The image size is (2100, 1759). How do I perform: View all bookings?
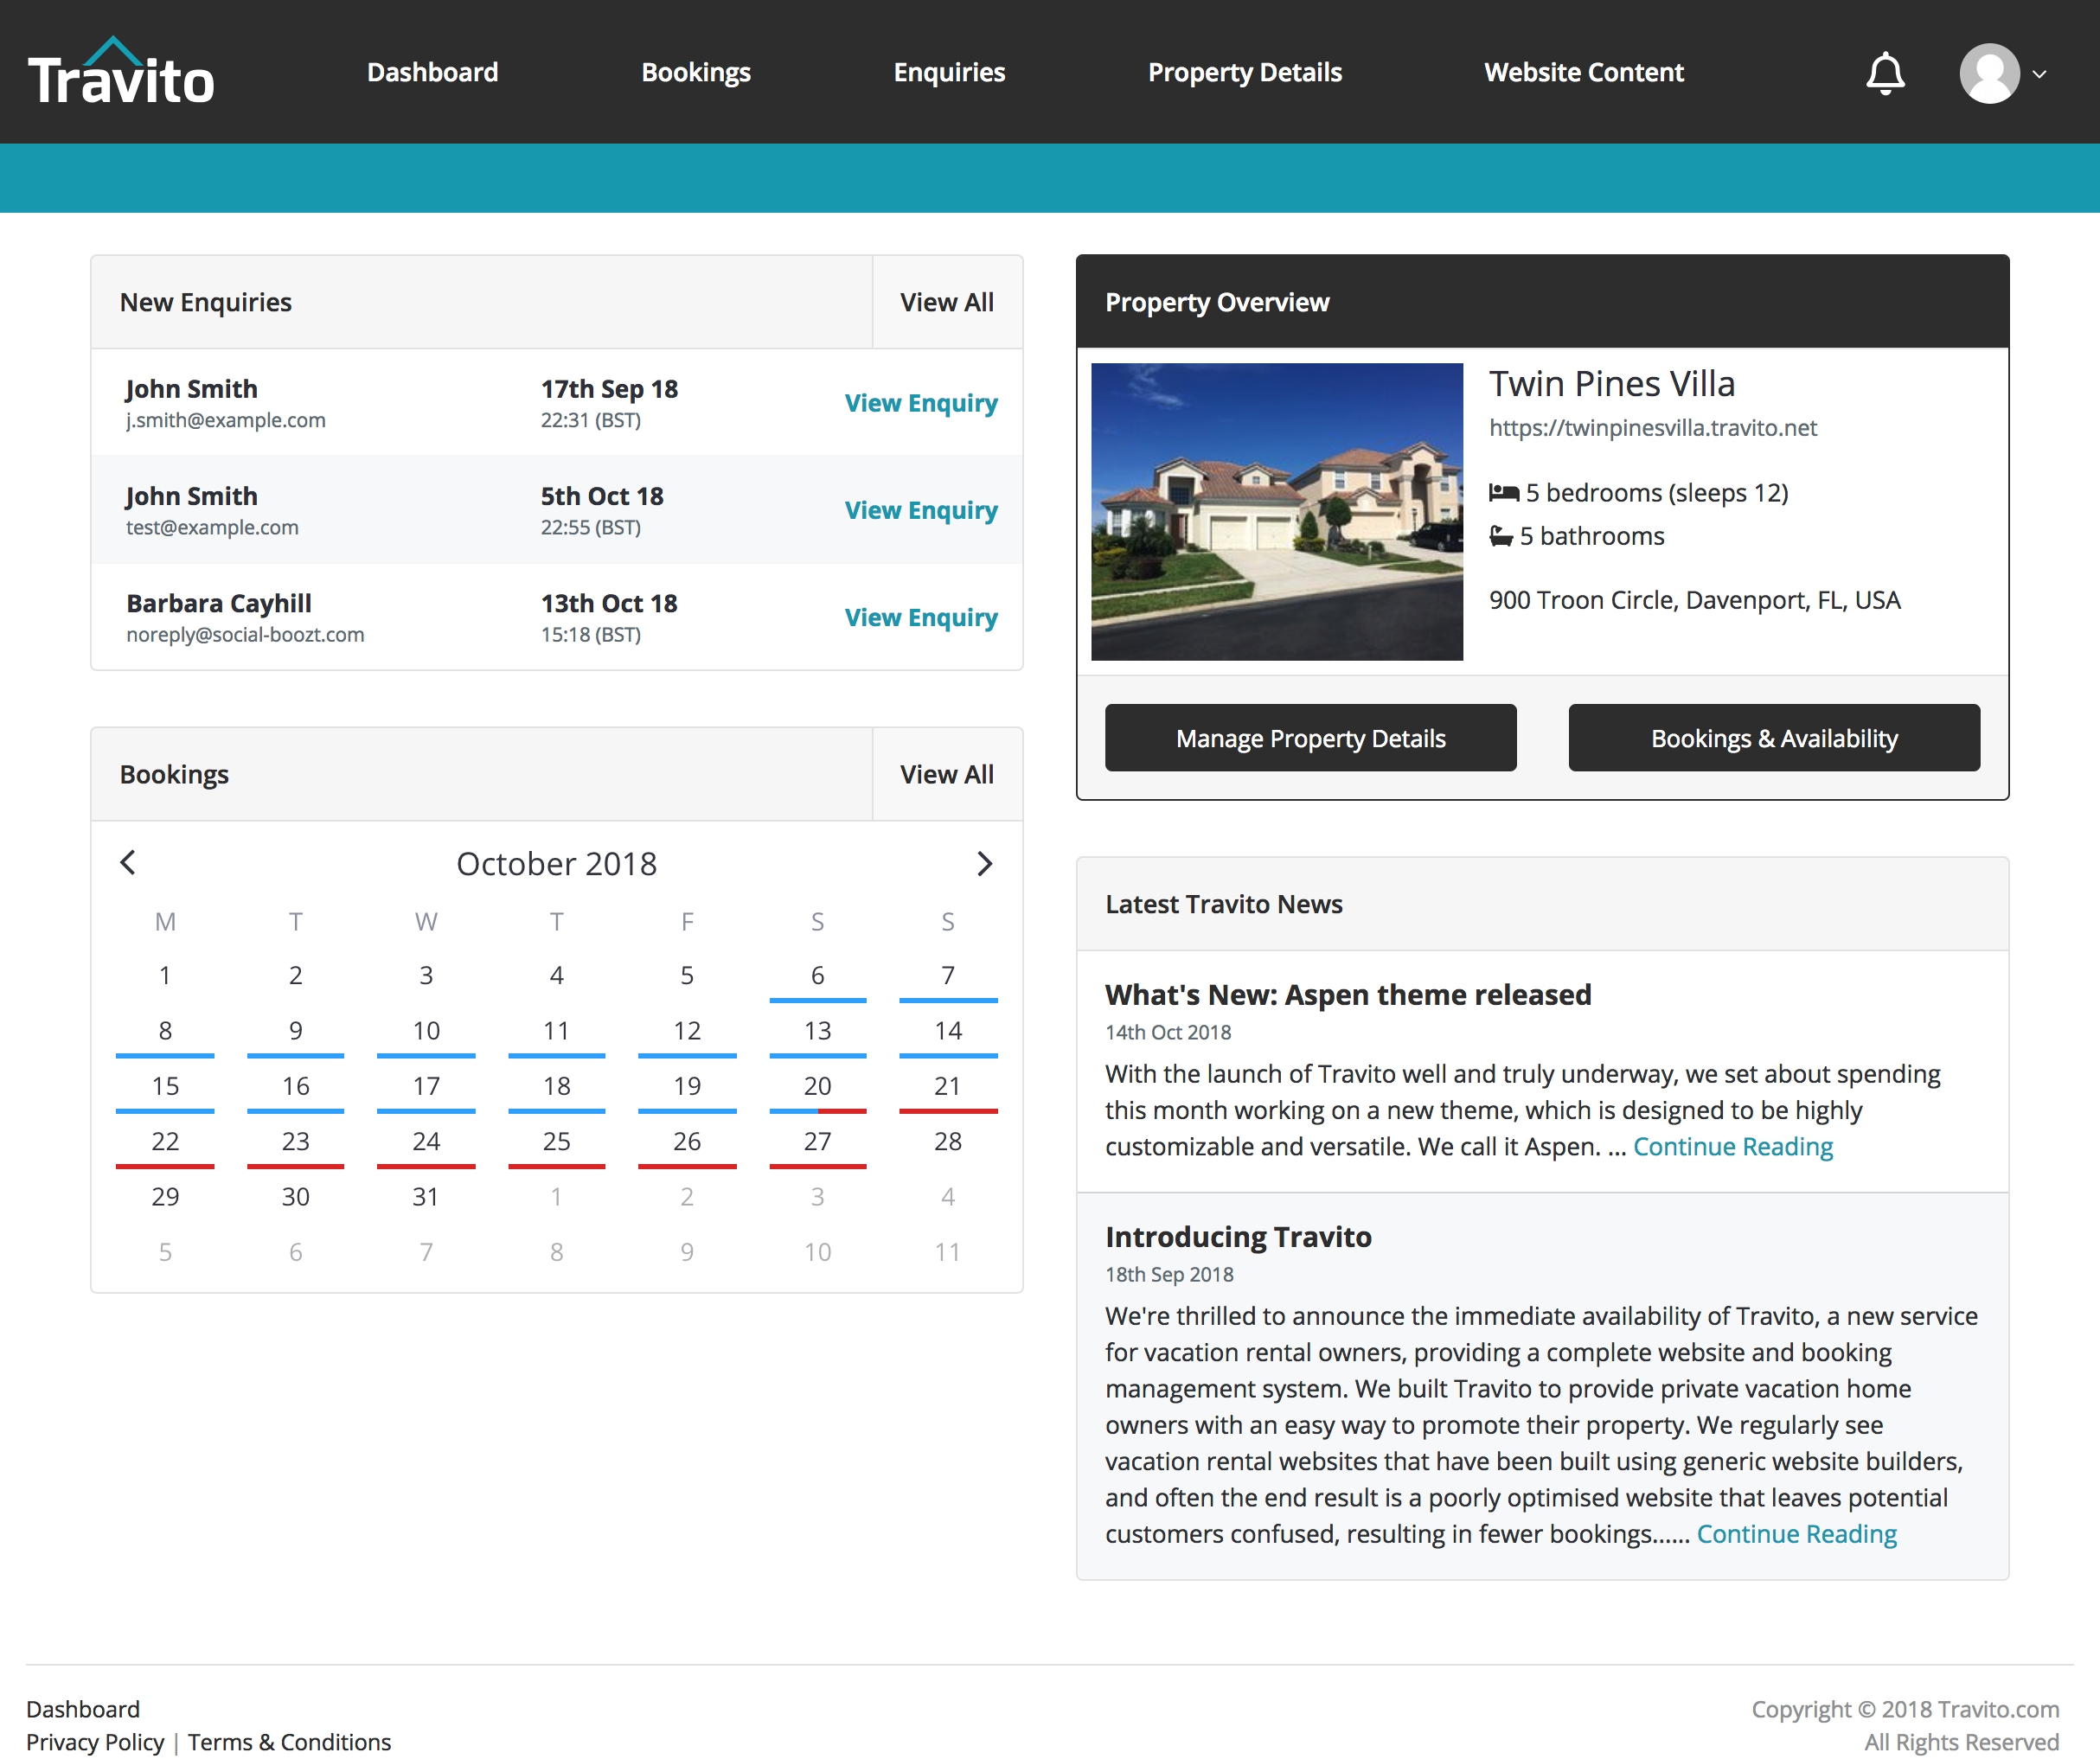click(x=947, y=774)
